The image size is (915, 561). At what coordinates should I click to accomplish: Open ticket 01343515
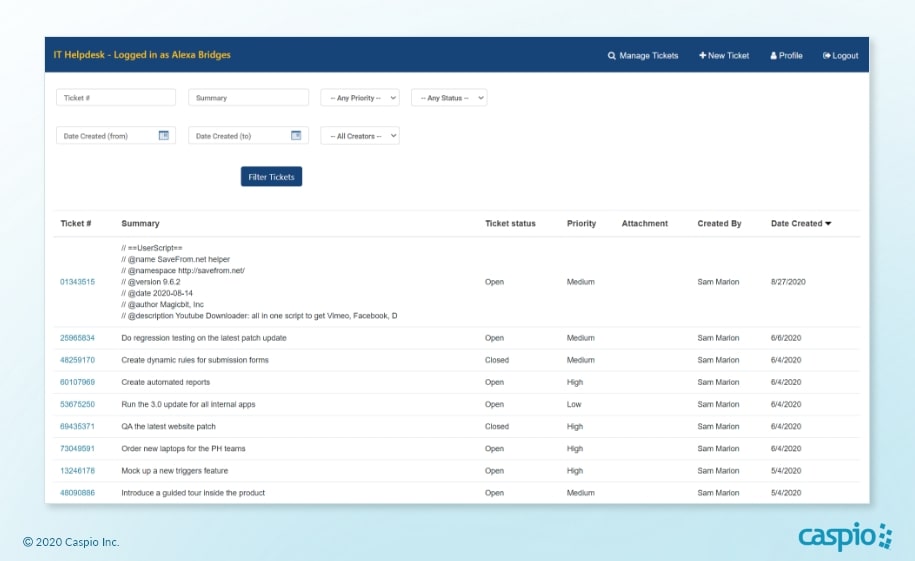[77, 282]
